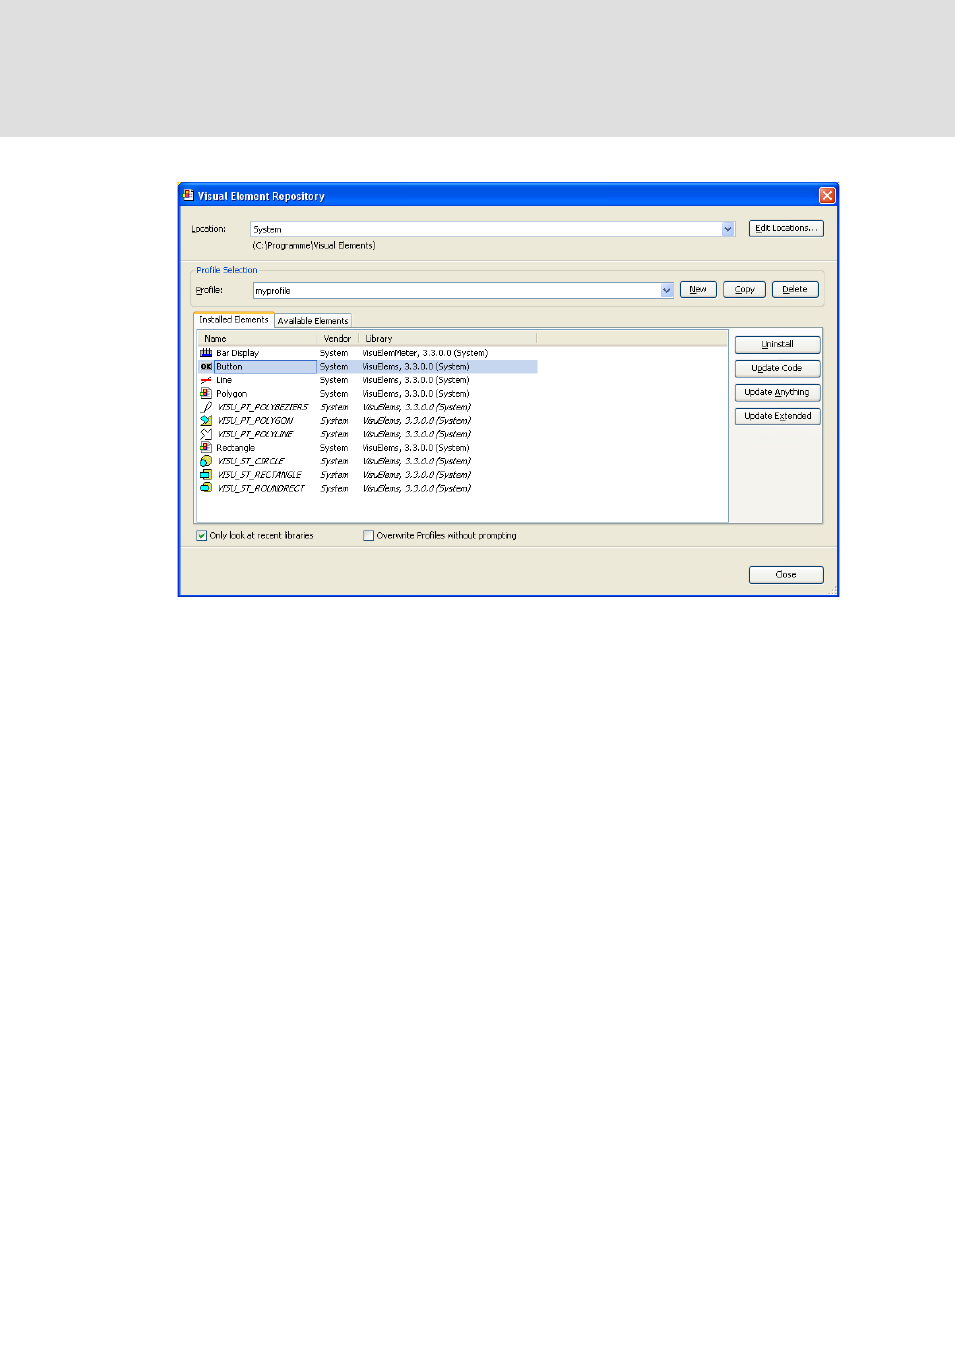
Task: Select the Button element name
Action: click(x=229, y=367)
